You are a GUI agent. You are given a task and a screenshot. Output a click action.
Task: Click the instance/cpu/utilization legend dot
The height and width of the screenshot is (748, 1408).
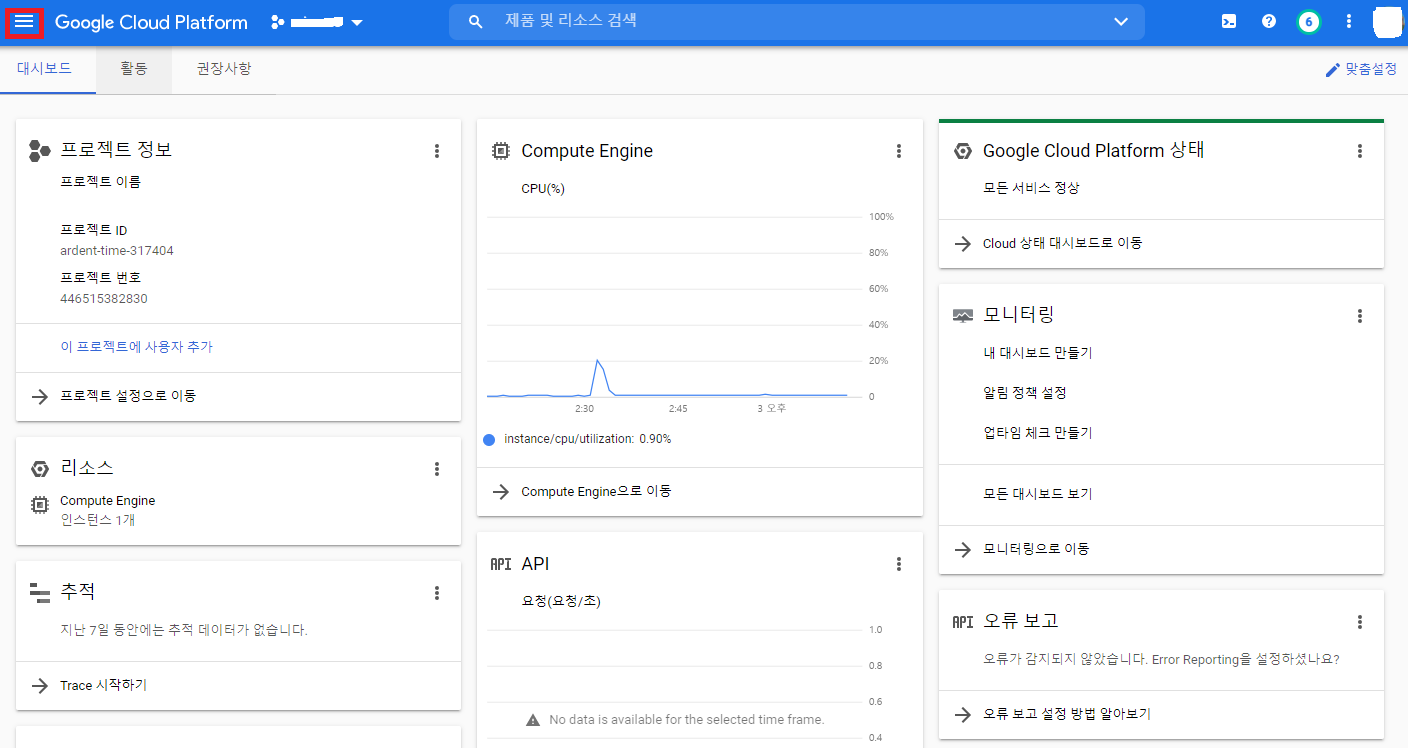[x=489, y=439]
